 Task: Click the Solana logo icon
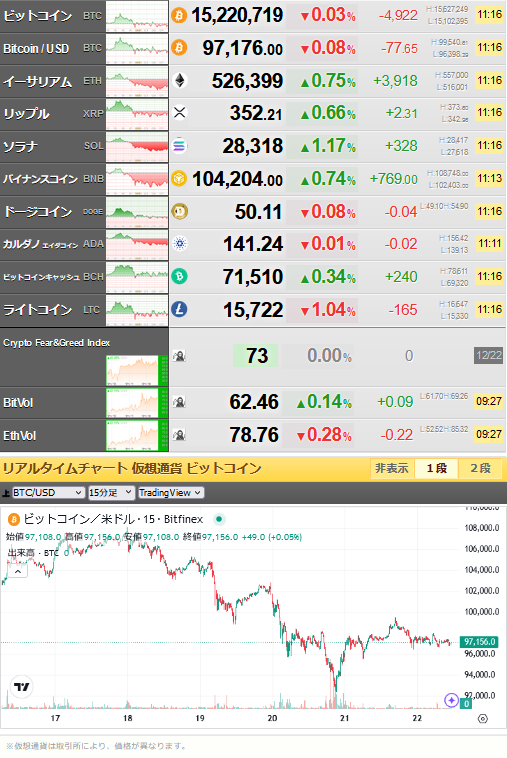(x=179, y=146)
